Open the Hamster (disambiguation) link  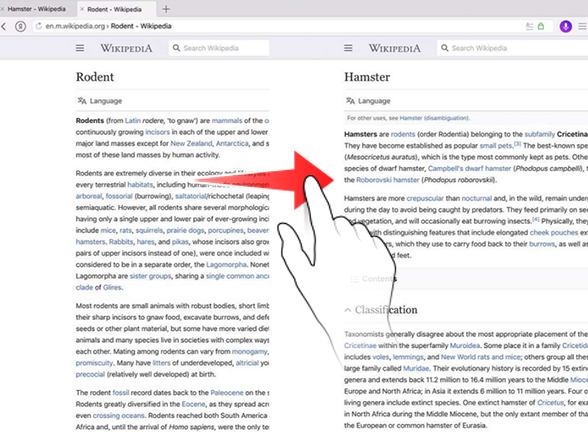tap(434, 118)
